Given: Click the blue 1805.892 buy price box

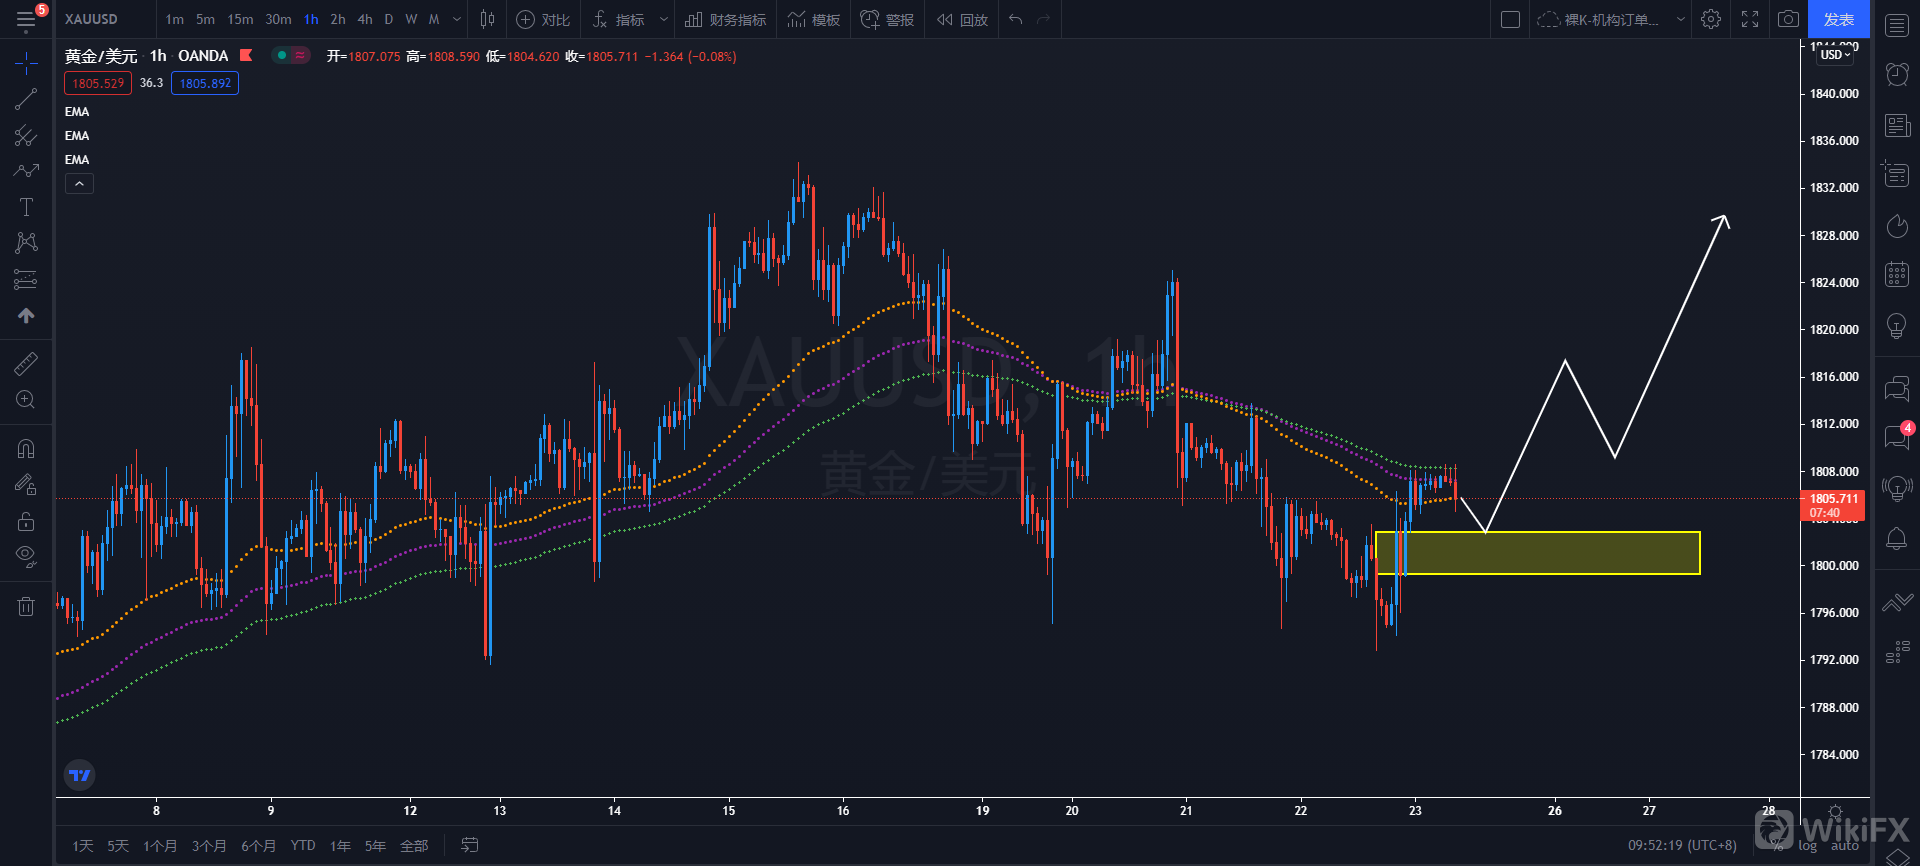Looking at the screenshot, I should (x=205, y=83).
